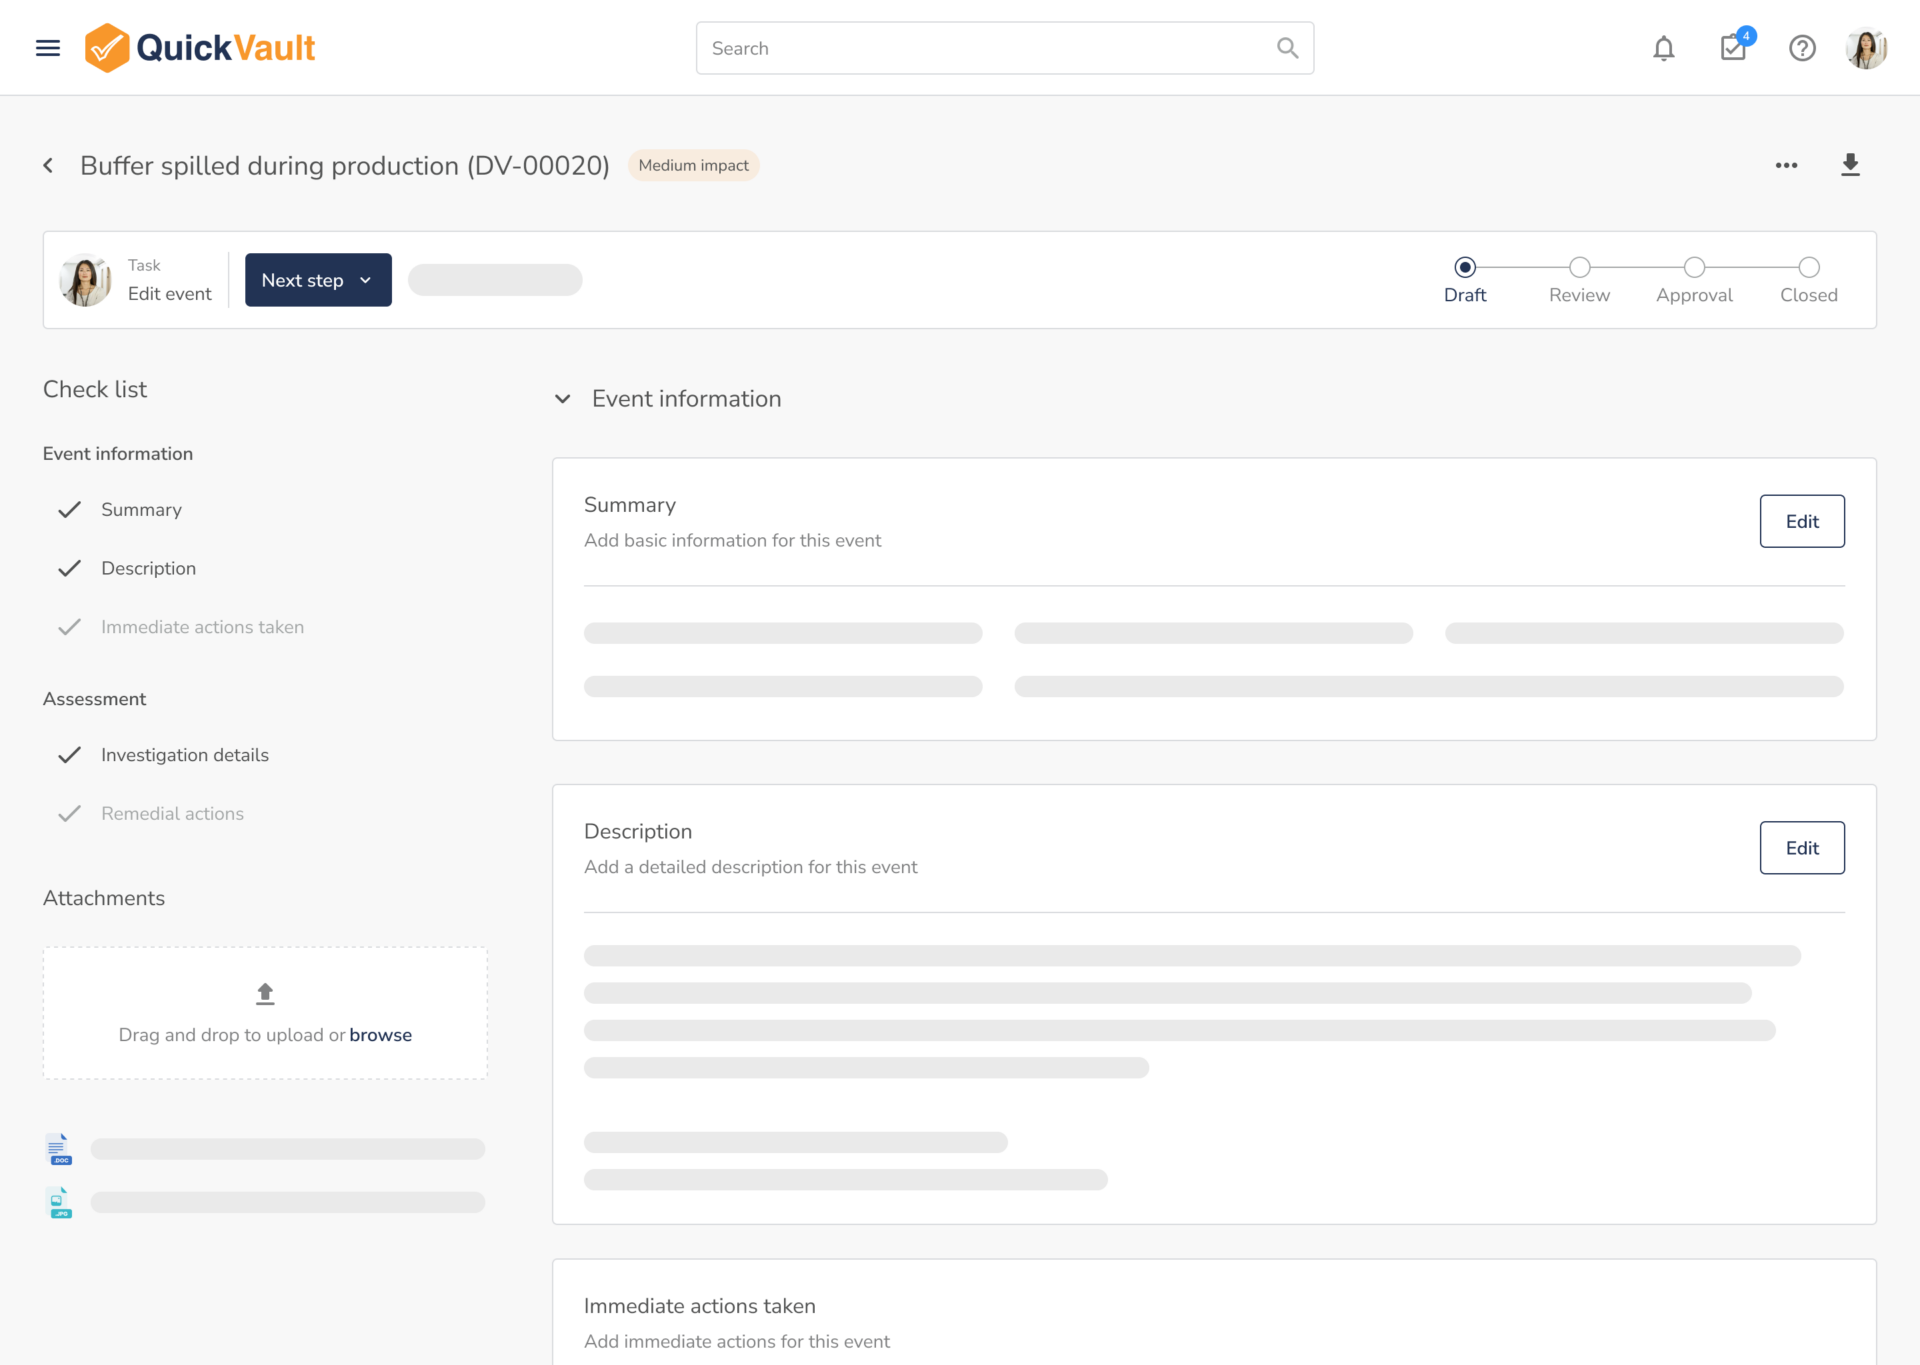This screenshot has height=1365, width=1920.
Task: Click the browse upload link
Action: pyautogui.click(x=380, y=1035)
